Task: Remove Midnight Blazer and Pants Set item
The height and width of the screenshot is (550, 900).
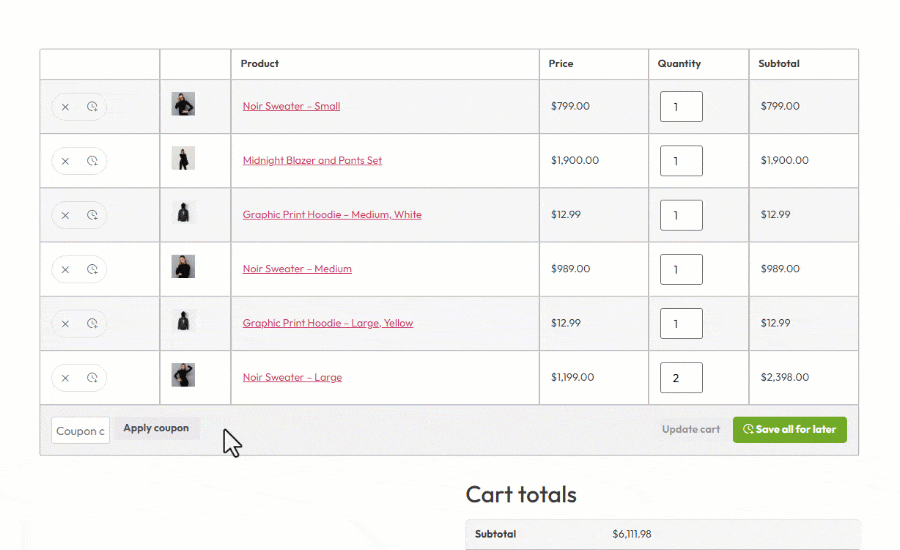Action: [65, 160]
